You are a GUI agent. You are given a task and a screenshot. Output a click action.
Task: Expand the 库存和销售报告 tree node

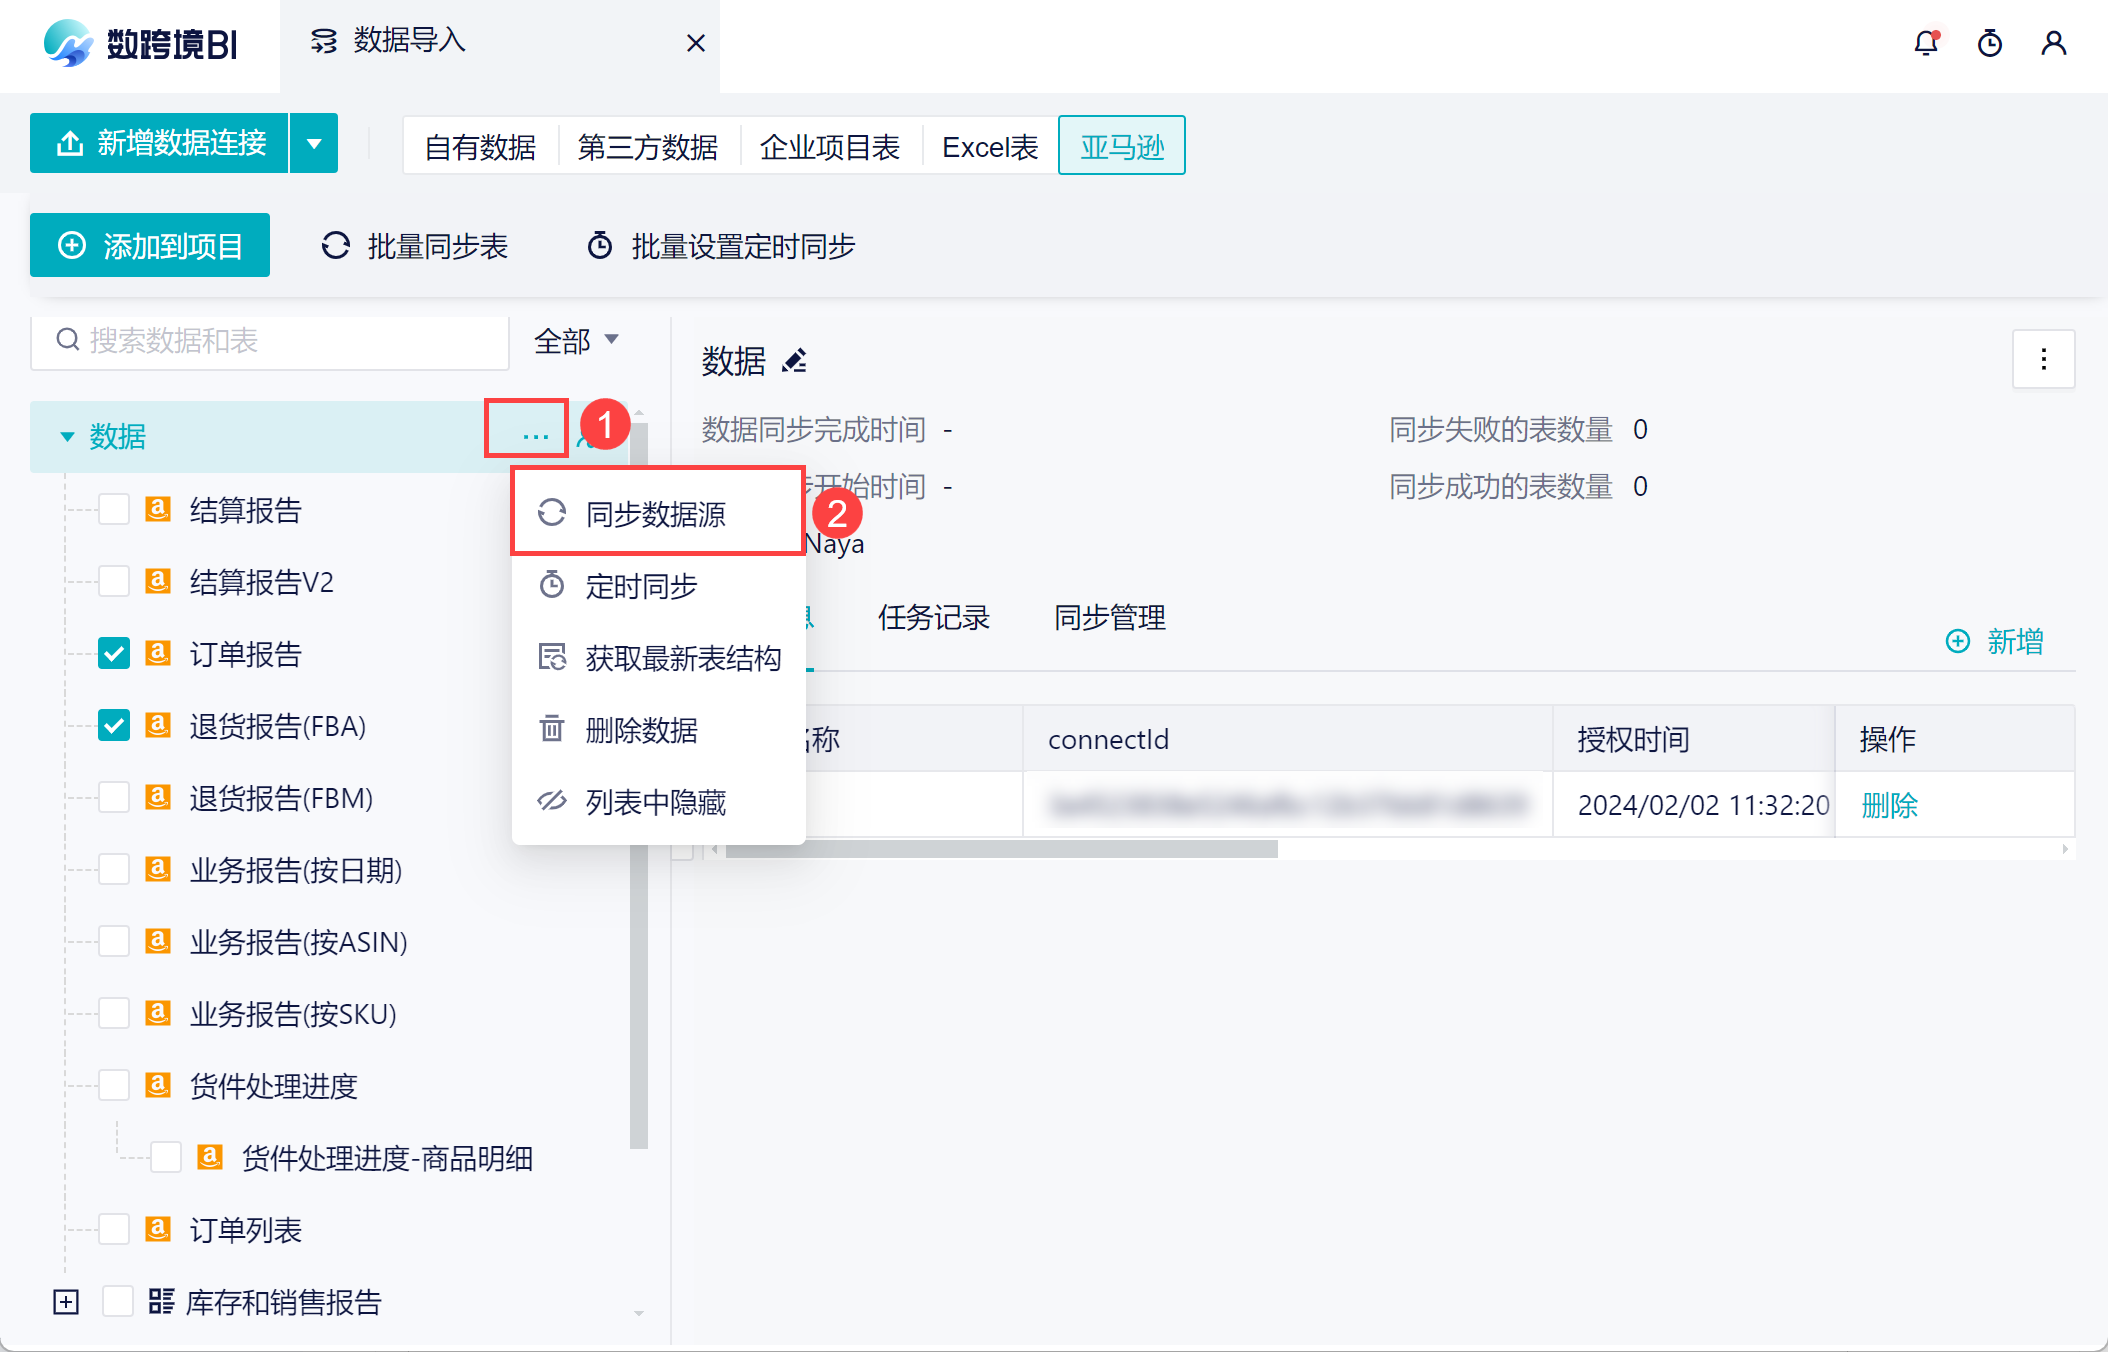(x=66, y=1302)
